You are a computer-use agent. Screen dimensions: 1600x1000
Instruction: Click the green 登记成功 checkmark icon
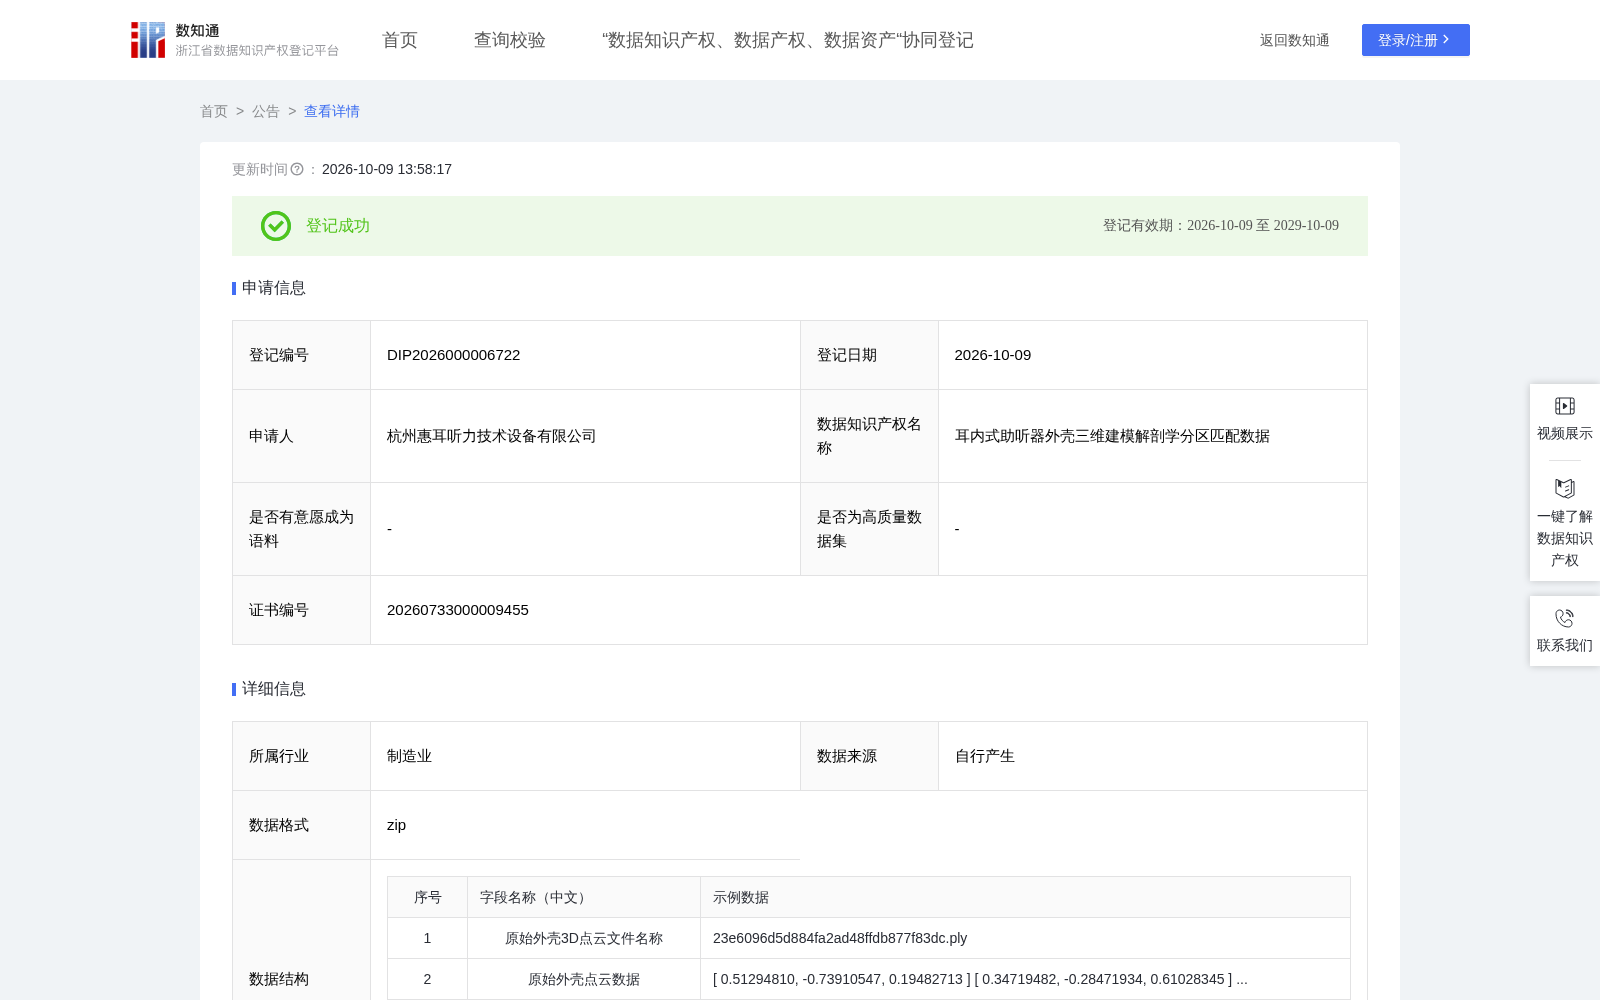pos(276,226)
